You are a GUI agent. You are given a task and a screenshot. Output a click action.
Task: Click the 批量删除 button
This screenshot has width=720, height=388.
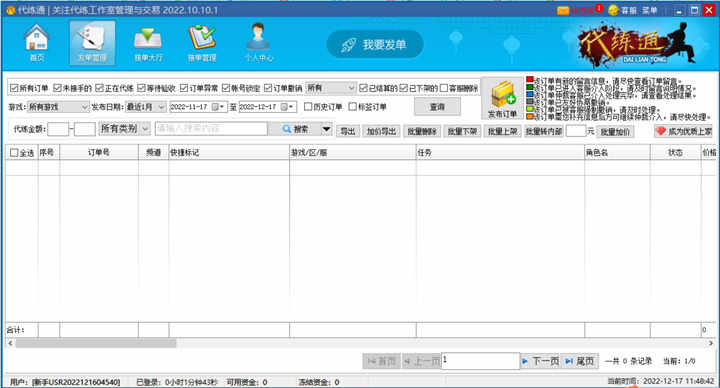[422, 131]
